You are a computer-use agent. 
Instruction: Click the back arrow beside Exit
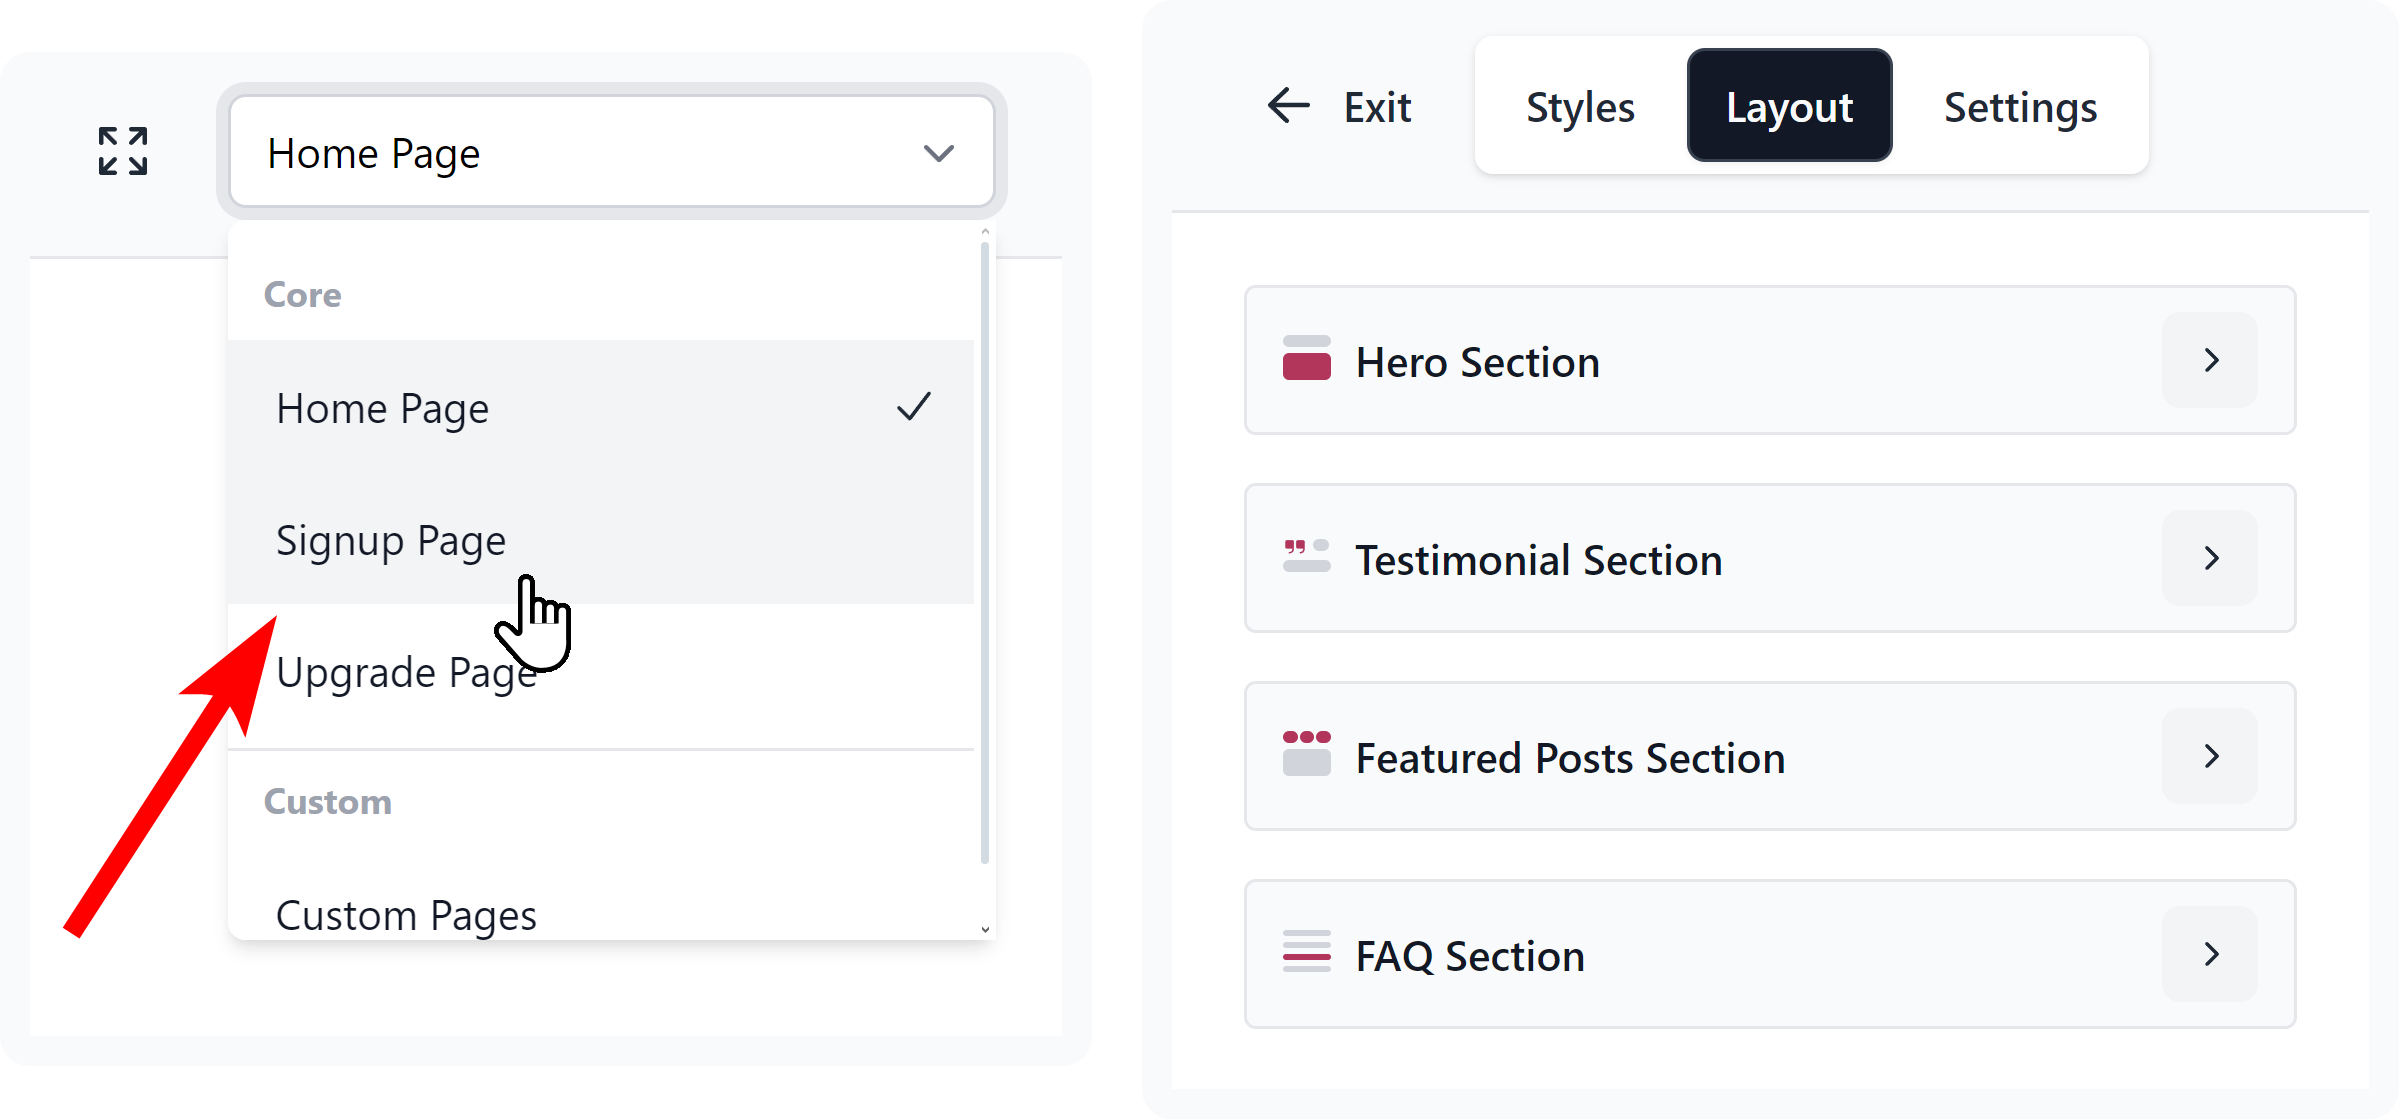1289,105
